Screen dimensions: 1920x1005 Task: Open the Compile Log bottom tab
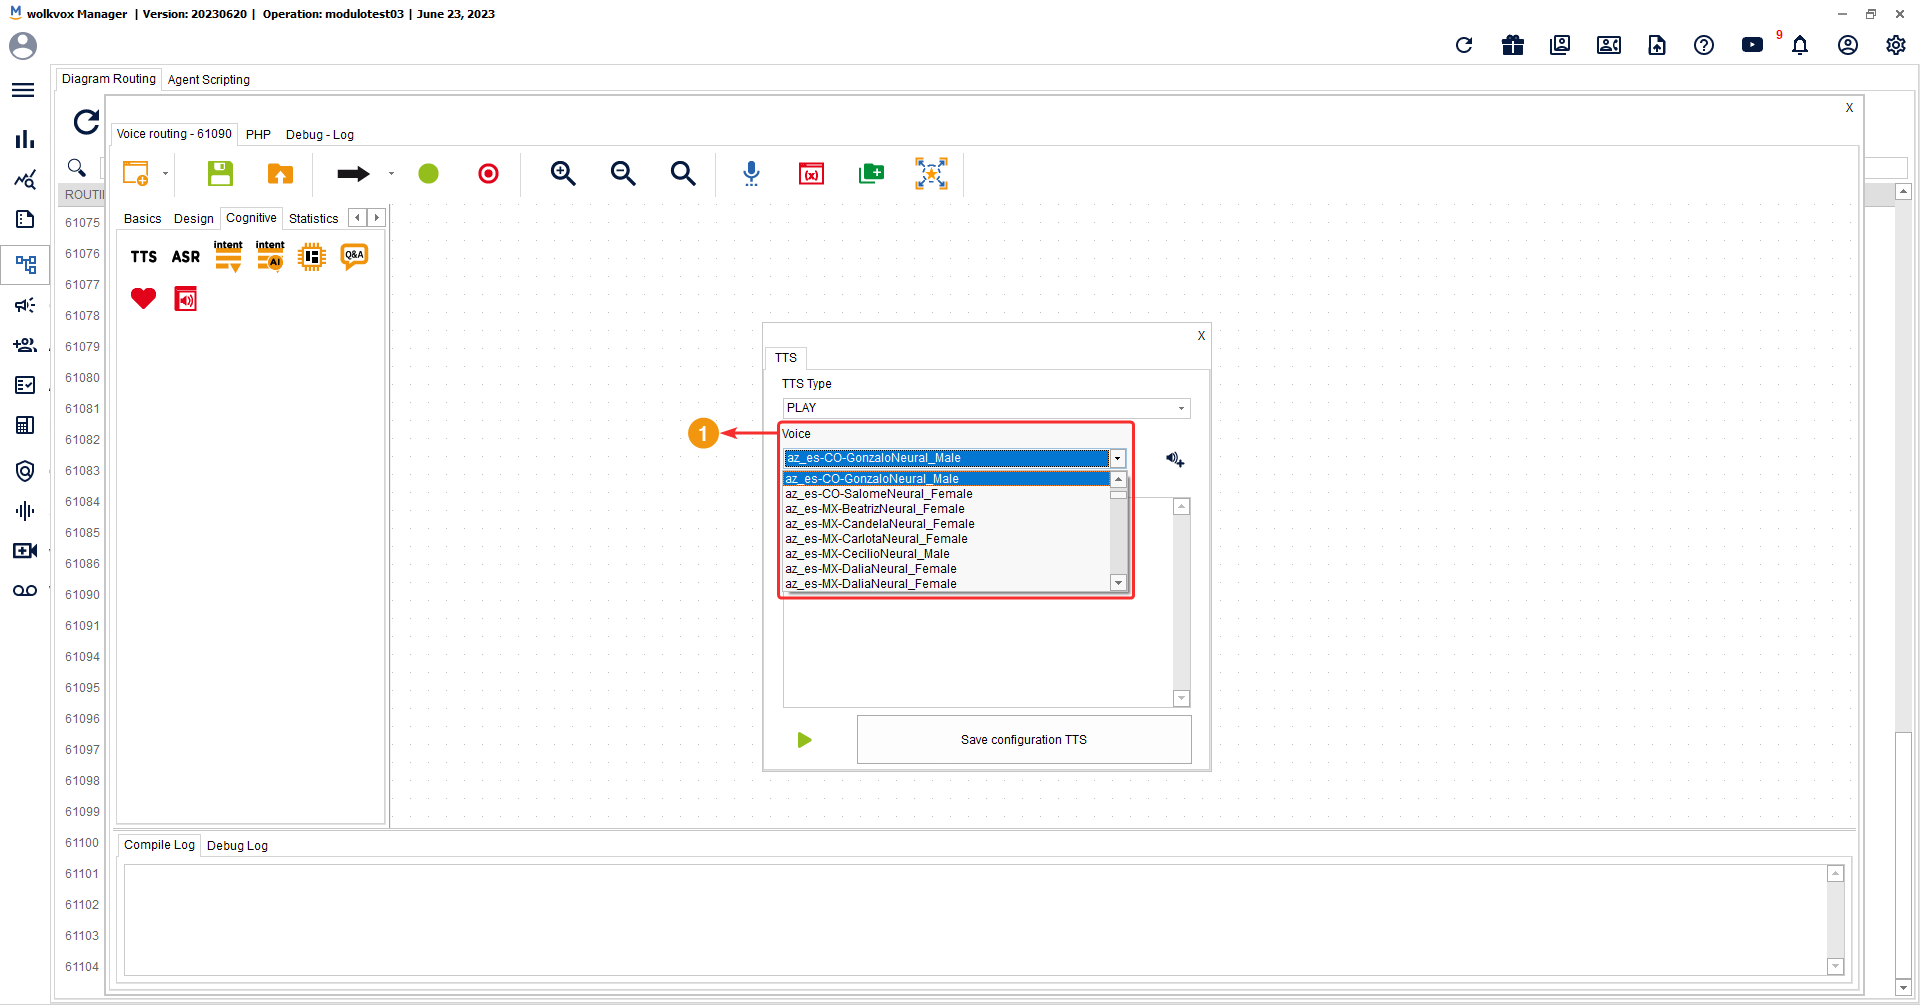159,845
